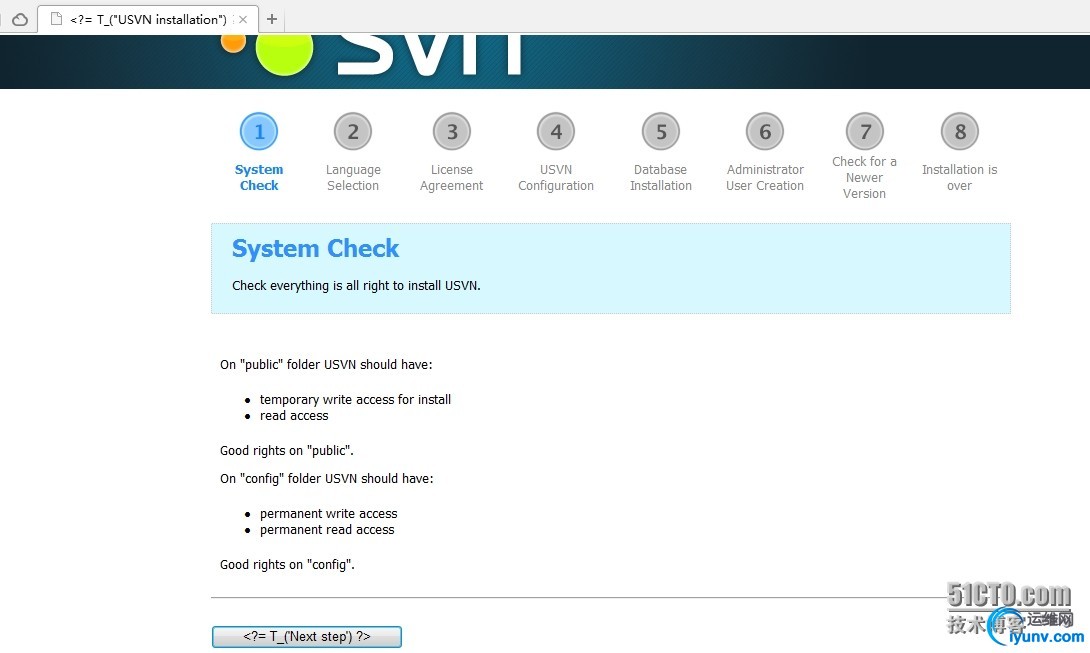Click the step 1 System Check circle
This screenshot has height=653, width=1090.
(x=259, y=131)
